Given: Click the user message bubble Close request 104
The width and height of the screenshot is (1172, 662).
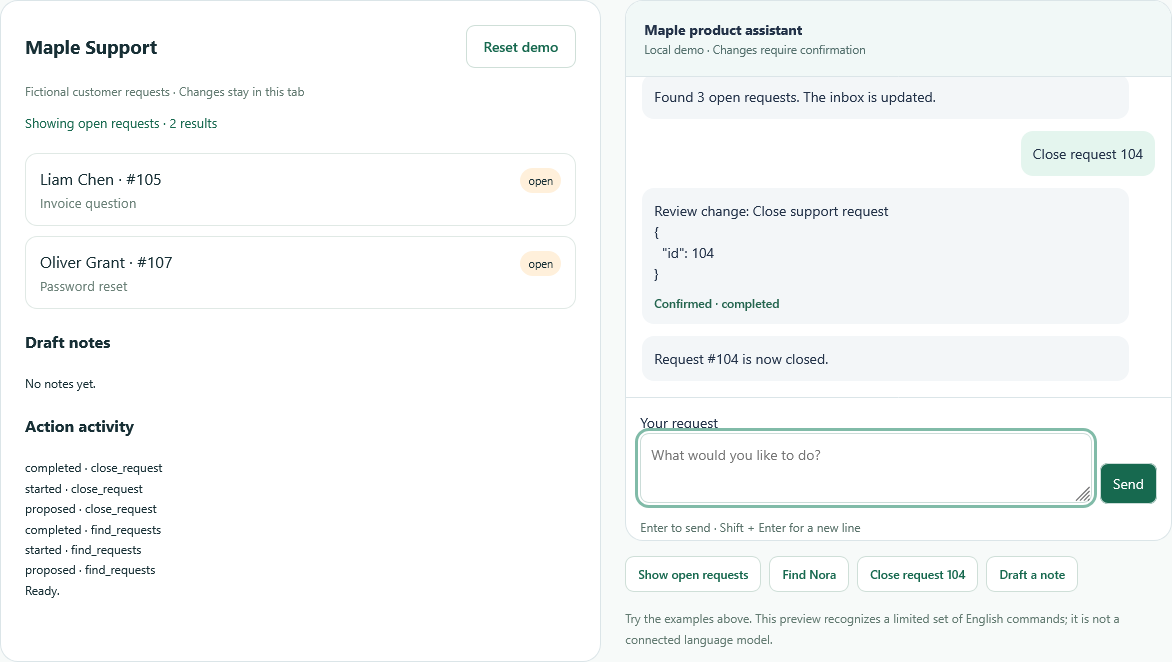Looking at the screenshot, I should [x=1088, y=154].
